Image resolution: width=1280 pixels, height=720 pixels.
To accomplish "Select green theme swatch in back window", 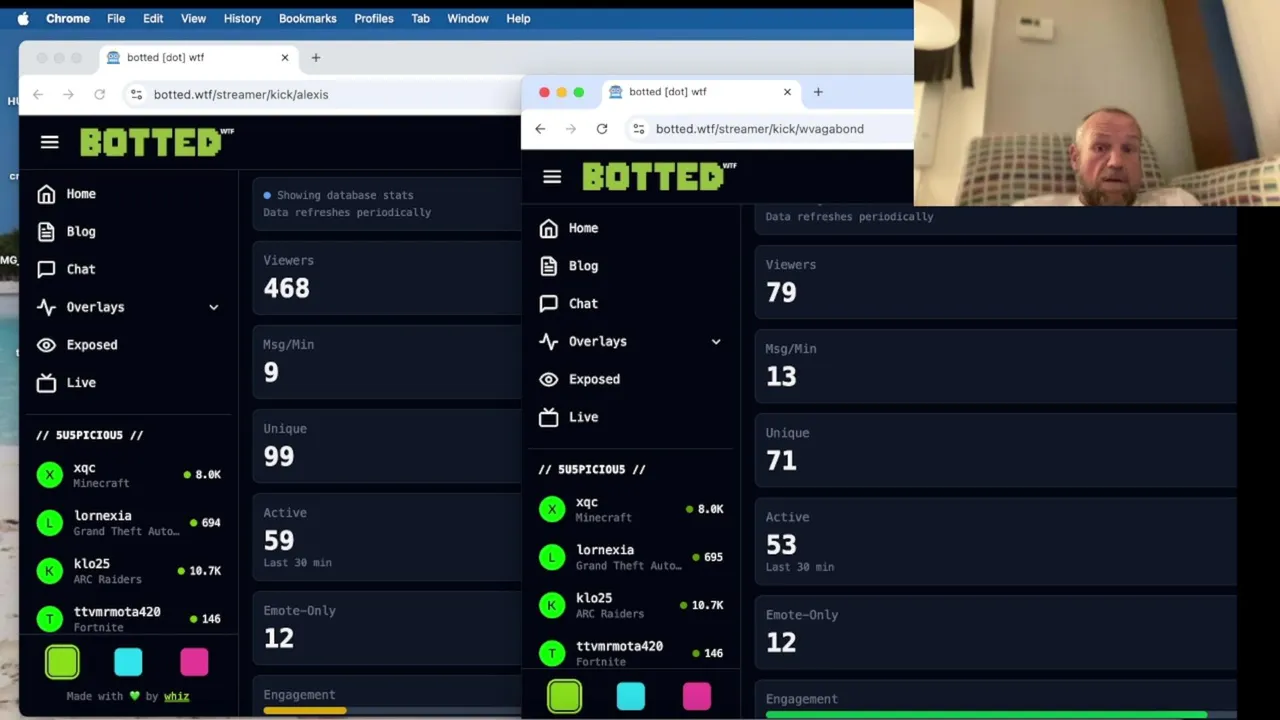I will point(62,662).
